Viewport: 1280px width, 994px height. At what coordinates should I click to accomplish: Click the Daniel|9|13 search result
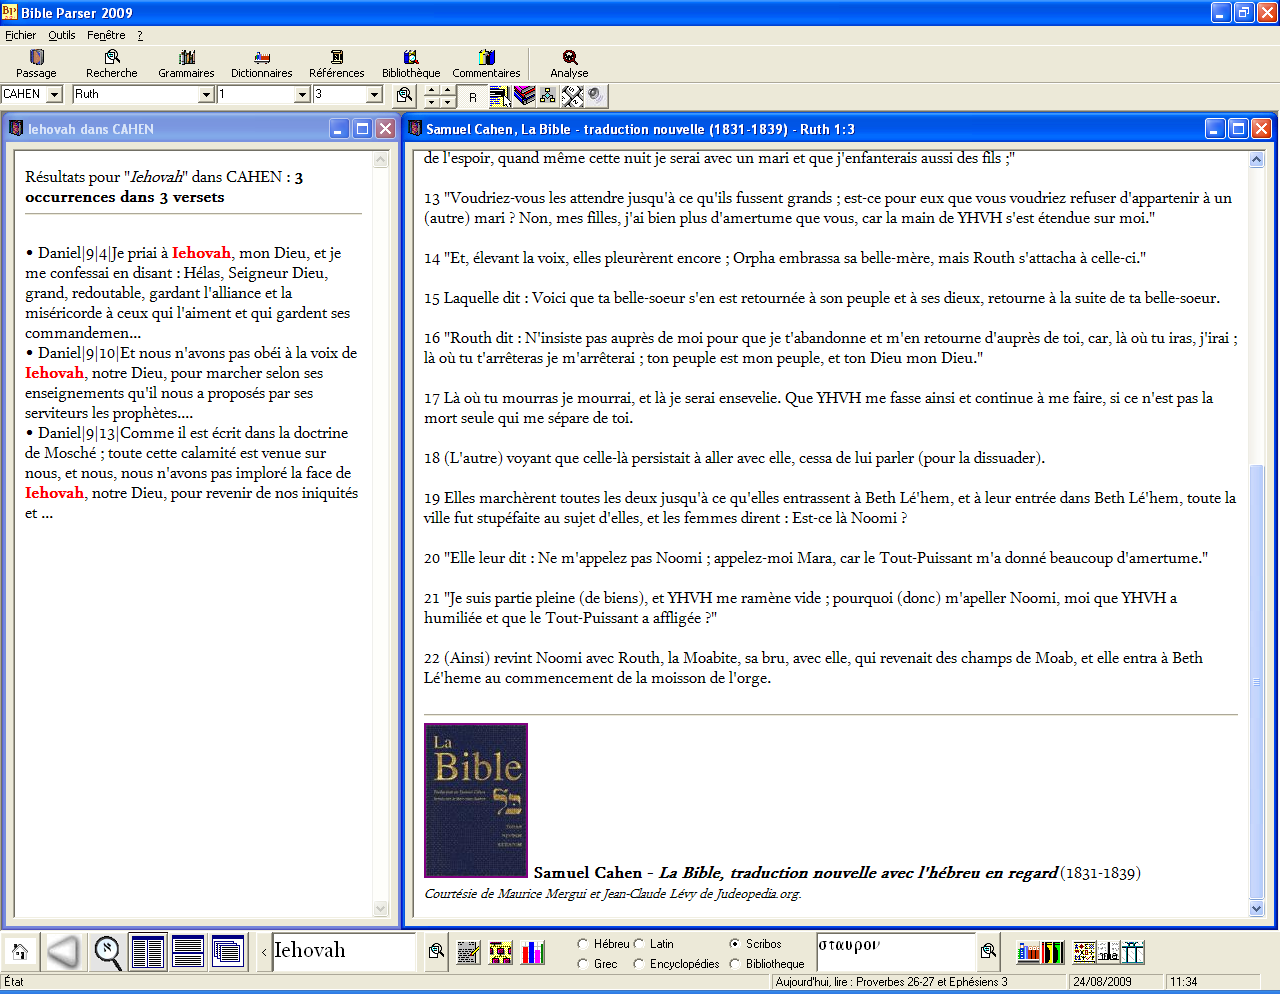(x=191, y=473)
